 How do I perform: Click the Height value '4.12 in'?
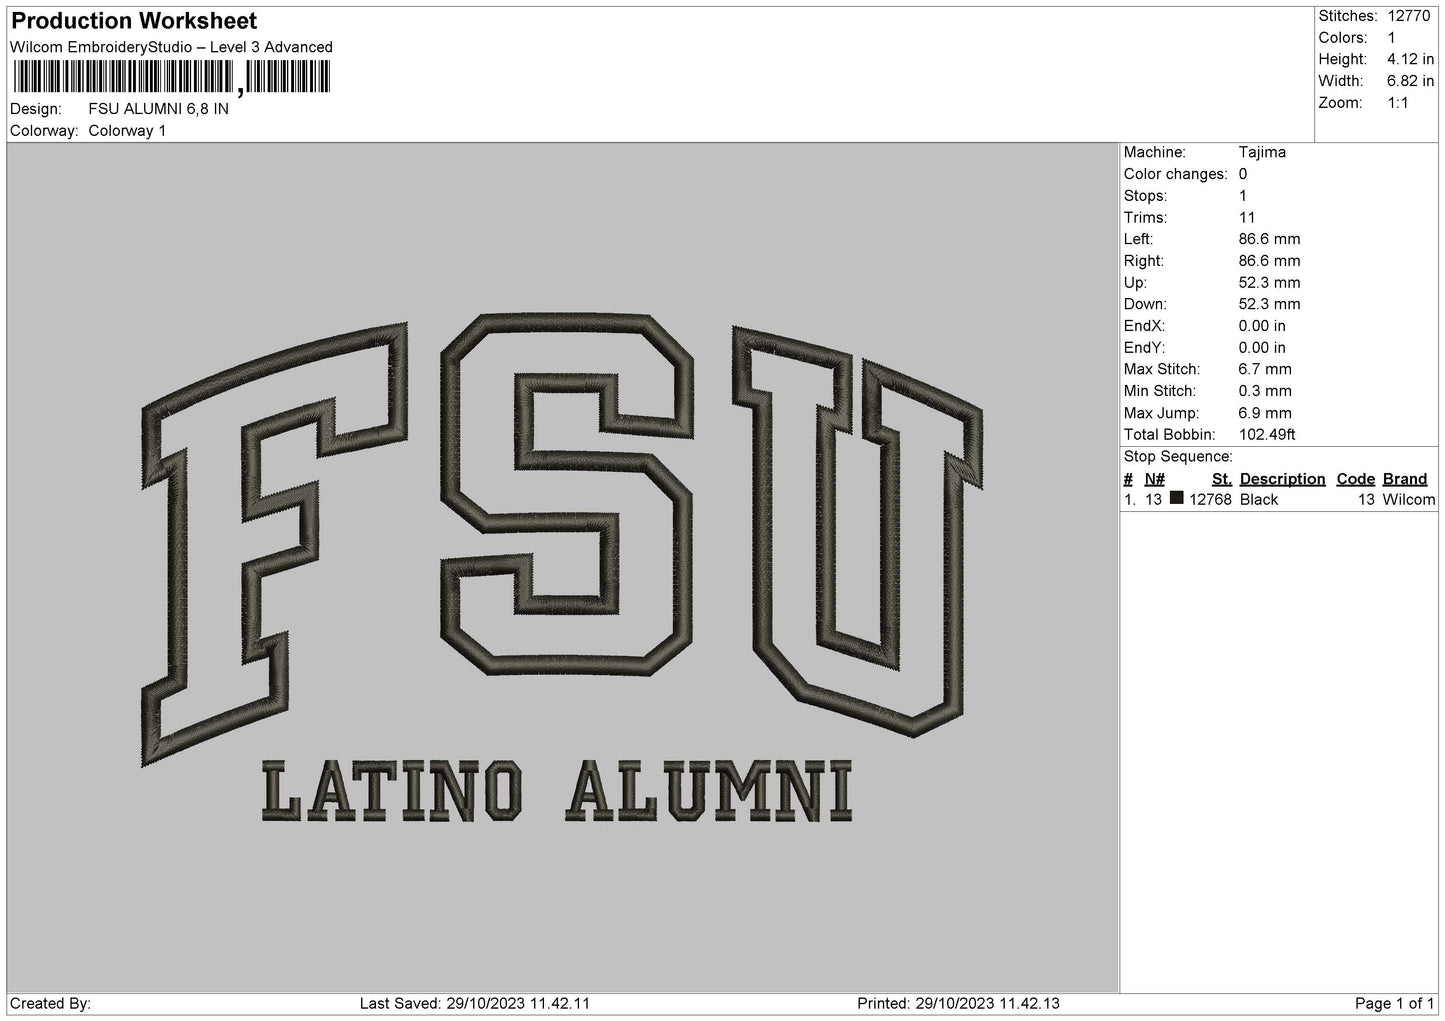[x=1410, y=59]
